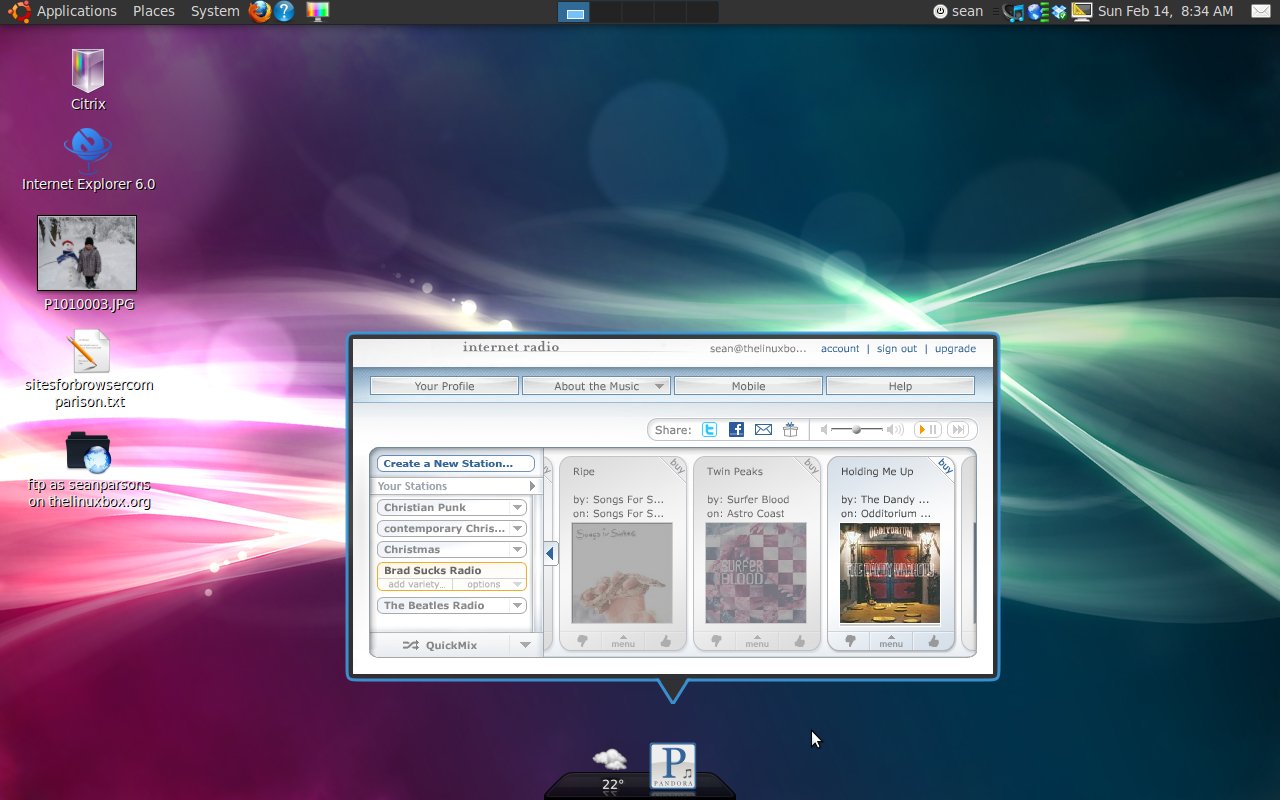Click the upgrade link
1280x800 pixels.
(955, 349)
